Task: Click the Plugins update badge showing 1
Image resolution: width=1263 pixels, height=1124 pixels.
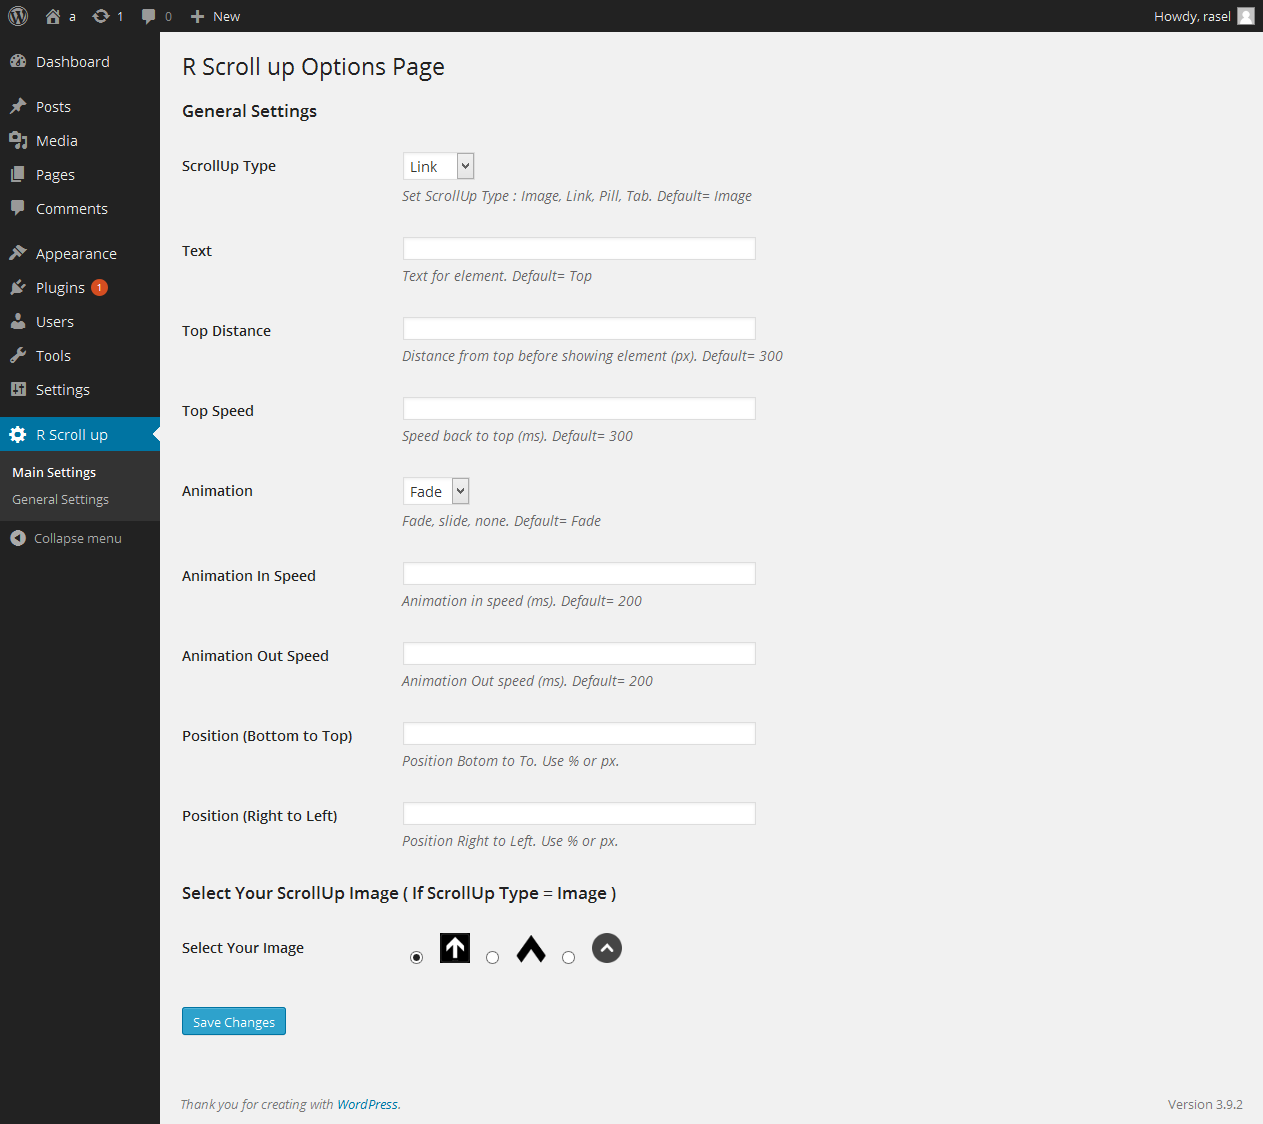Action: 99,287
